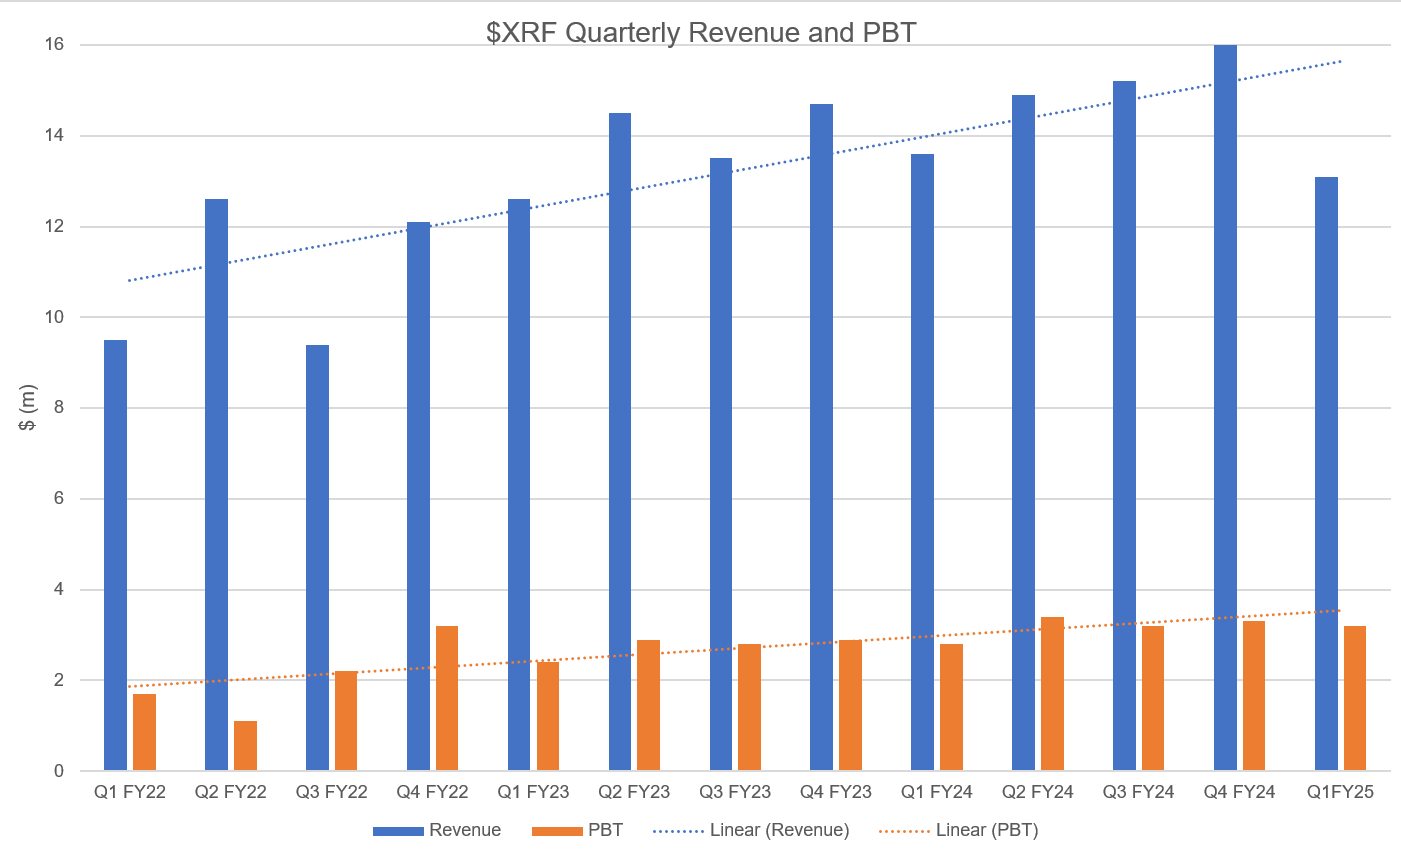Select the Q4 FY24 orange PBT bar

1255,696
